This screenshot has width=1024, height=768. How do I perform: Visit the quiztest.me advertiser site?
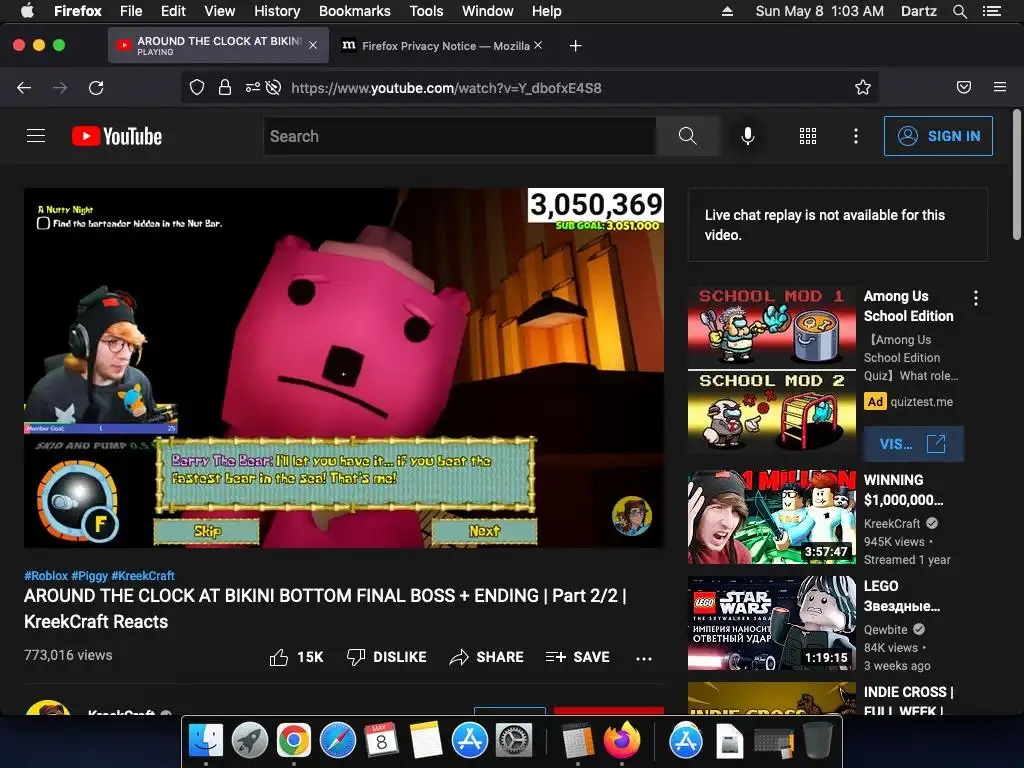click(x=913, y=444)
